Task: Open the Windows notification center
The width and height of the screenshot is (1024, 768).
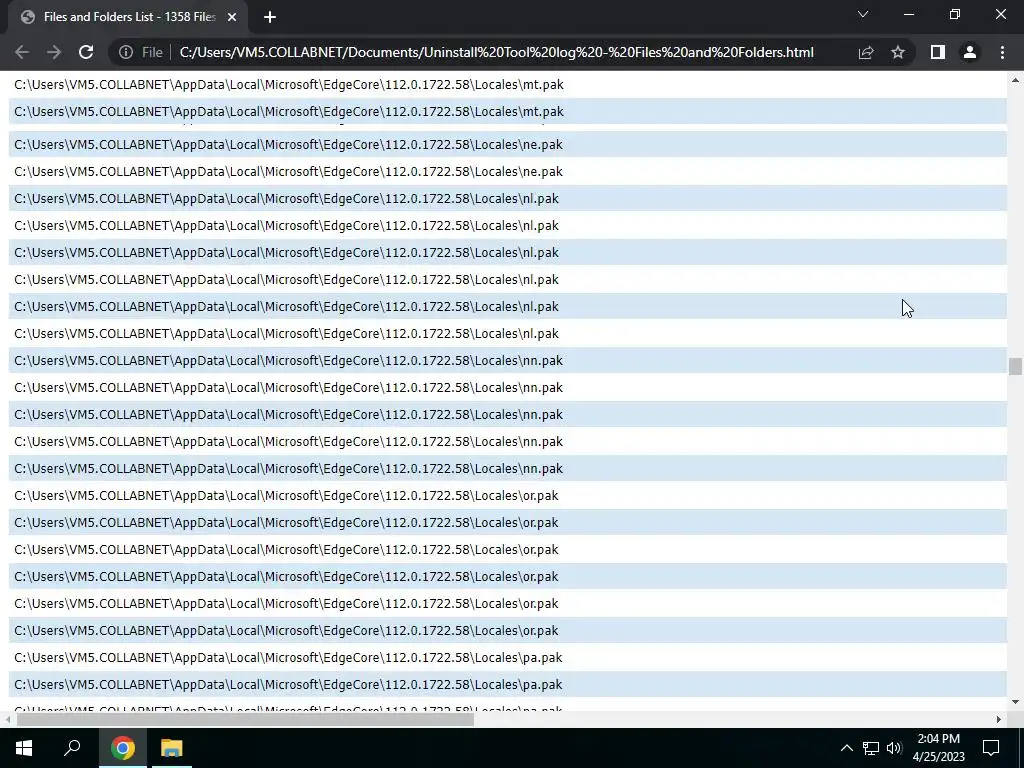Action: [991, 748]
